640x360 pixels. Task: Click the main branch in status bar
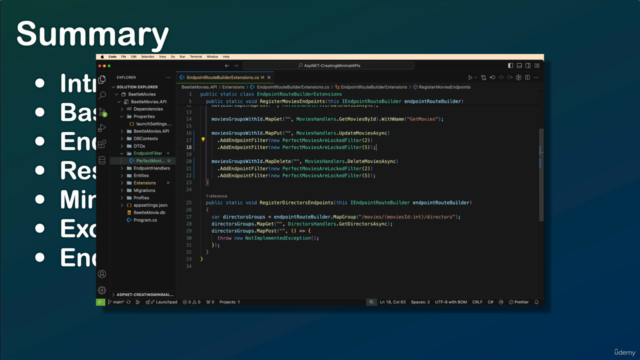click(x=116, y=302)
